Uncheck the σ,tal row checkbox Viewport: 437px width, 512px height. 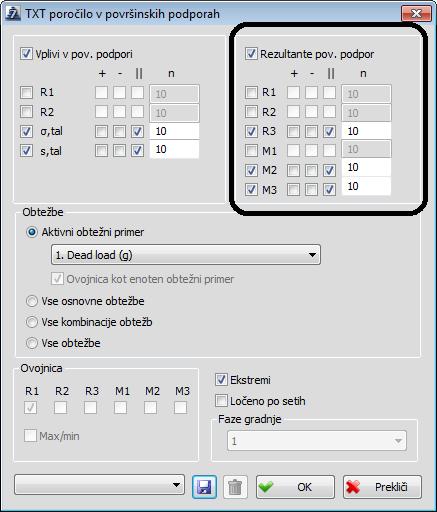(x=26, y=131)
